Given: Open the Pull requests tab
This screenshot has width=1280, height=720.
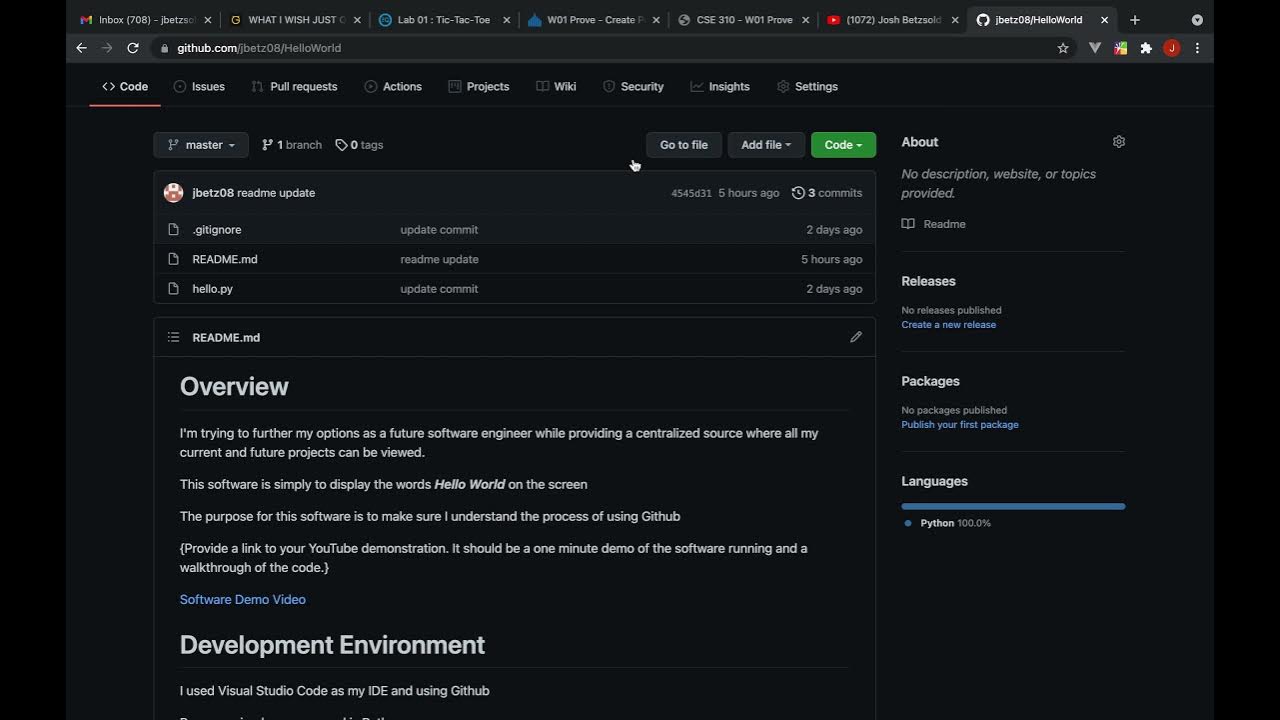Looking at the screenshot, I should pos(294,87).
